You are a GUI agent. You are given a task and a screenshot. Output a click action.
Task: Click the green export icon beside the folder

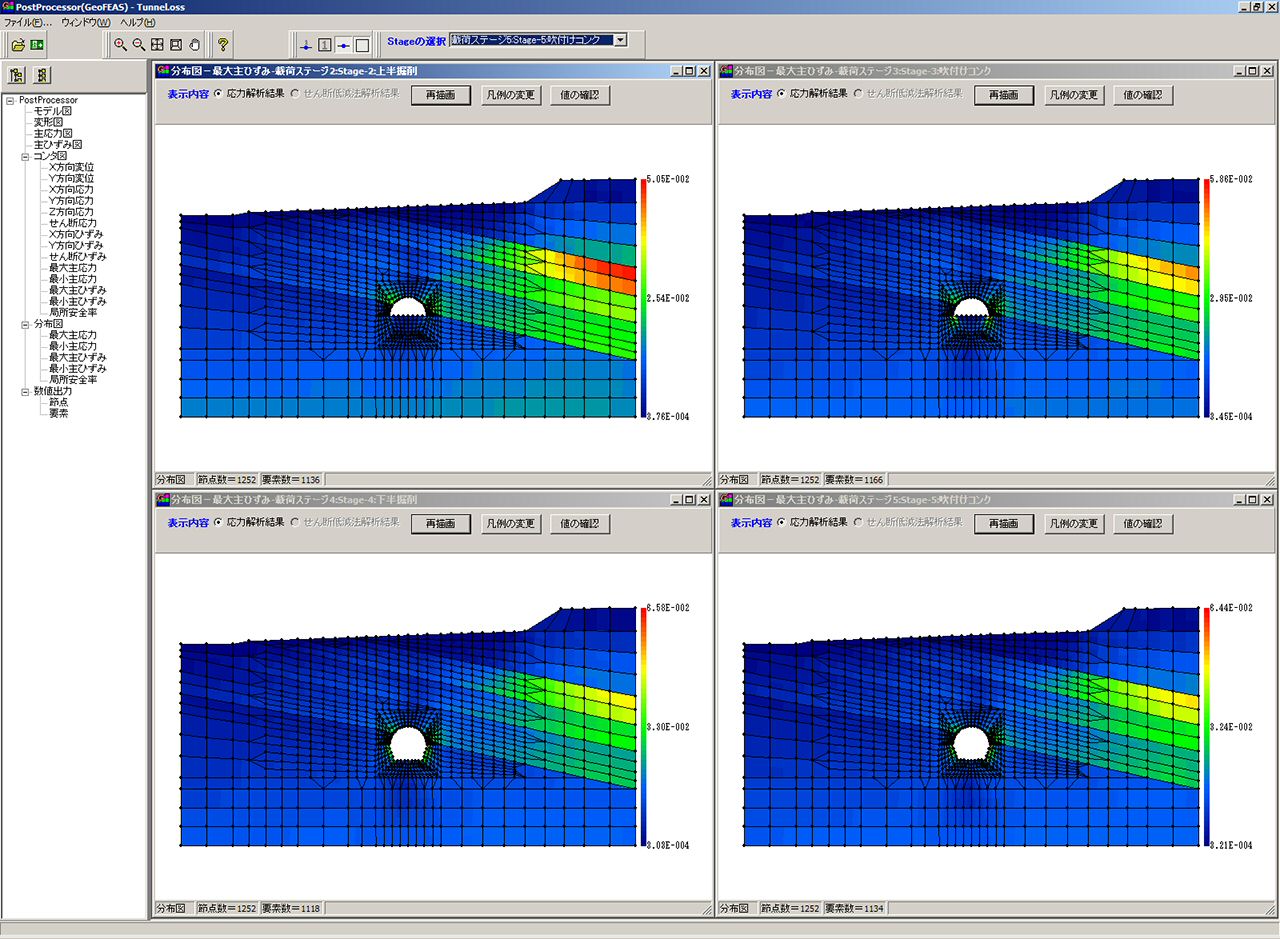coord(37,44)
